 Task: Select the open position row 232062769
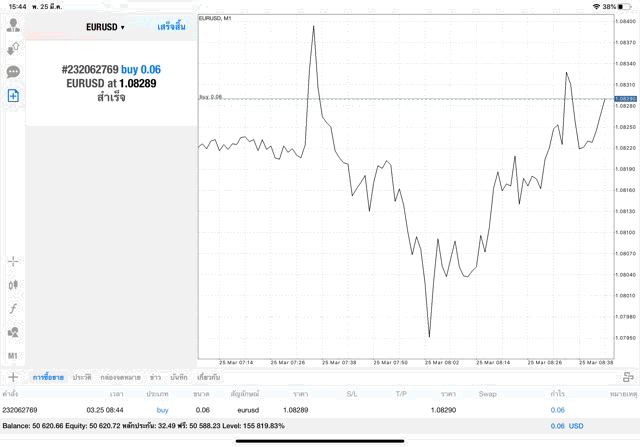pos(300,410)
